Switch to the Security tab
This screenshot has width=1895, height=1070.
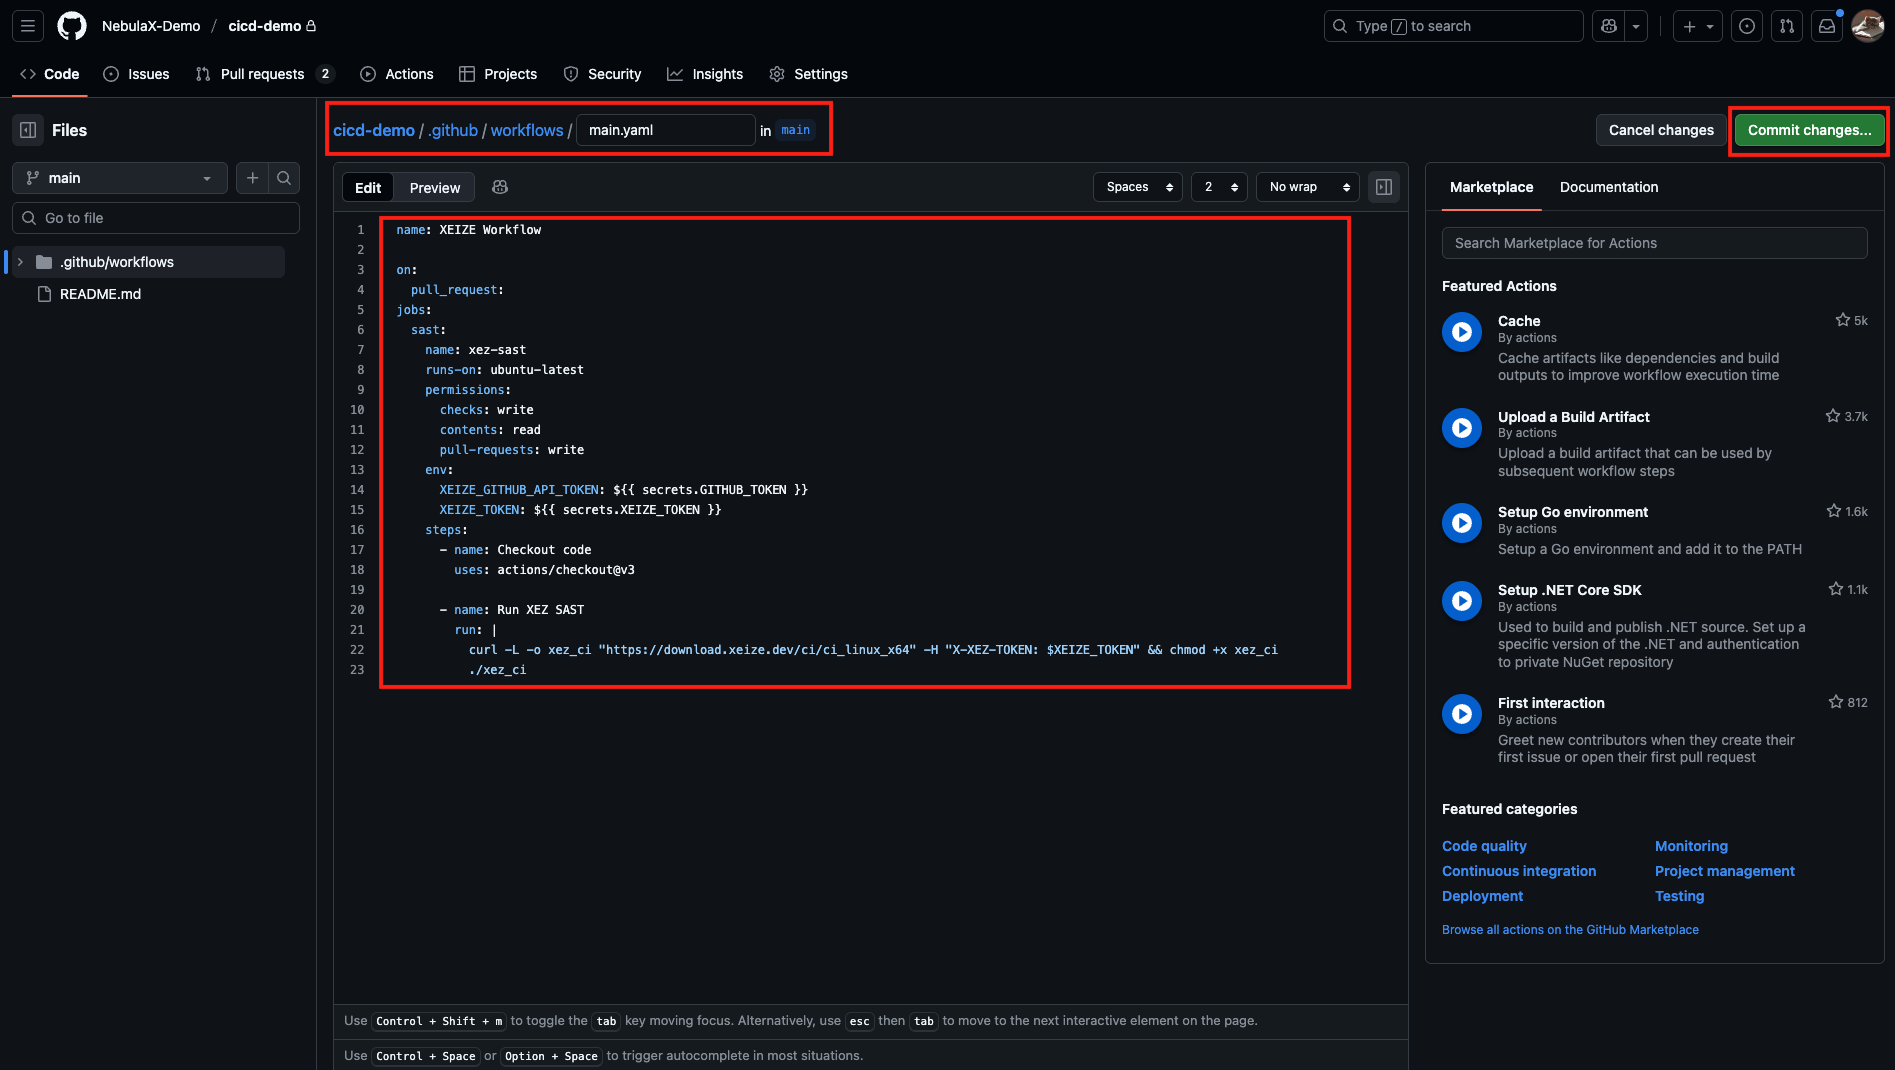click(602, 74)
